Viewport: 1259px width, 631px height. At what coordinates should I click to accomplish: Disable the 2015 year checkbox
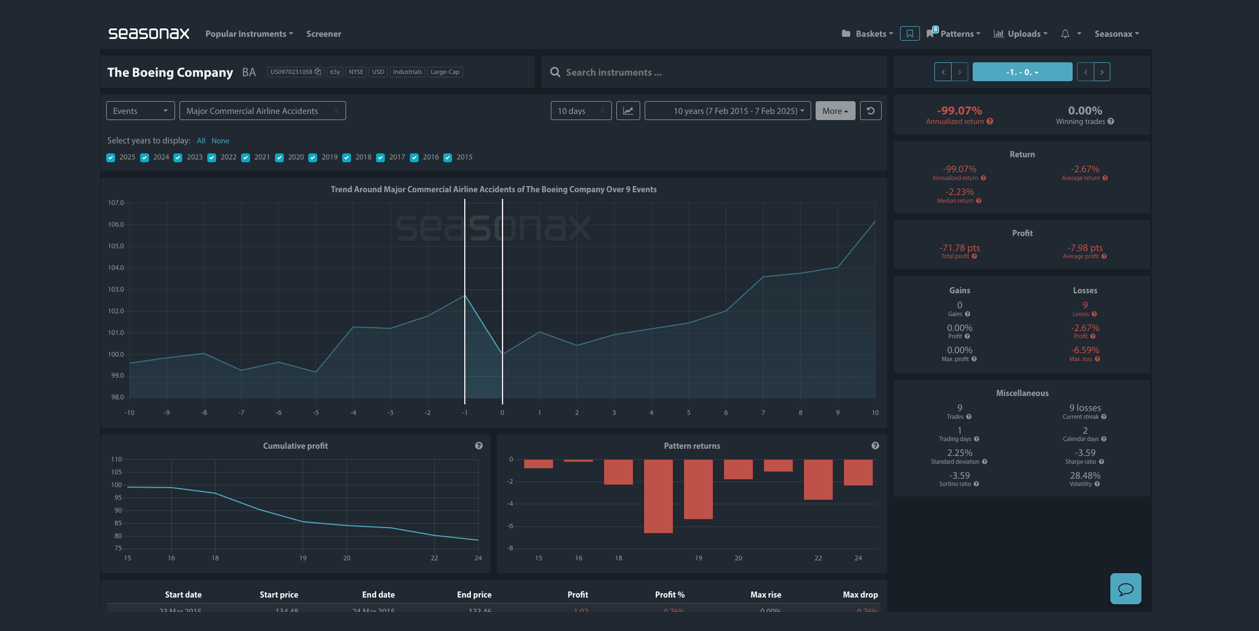click(448, 157)
